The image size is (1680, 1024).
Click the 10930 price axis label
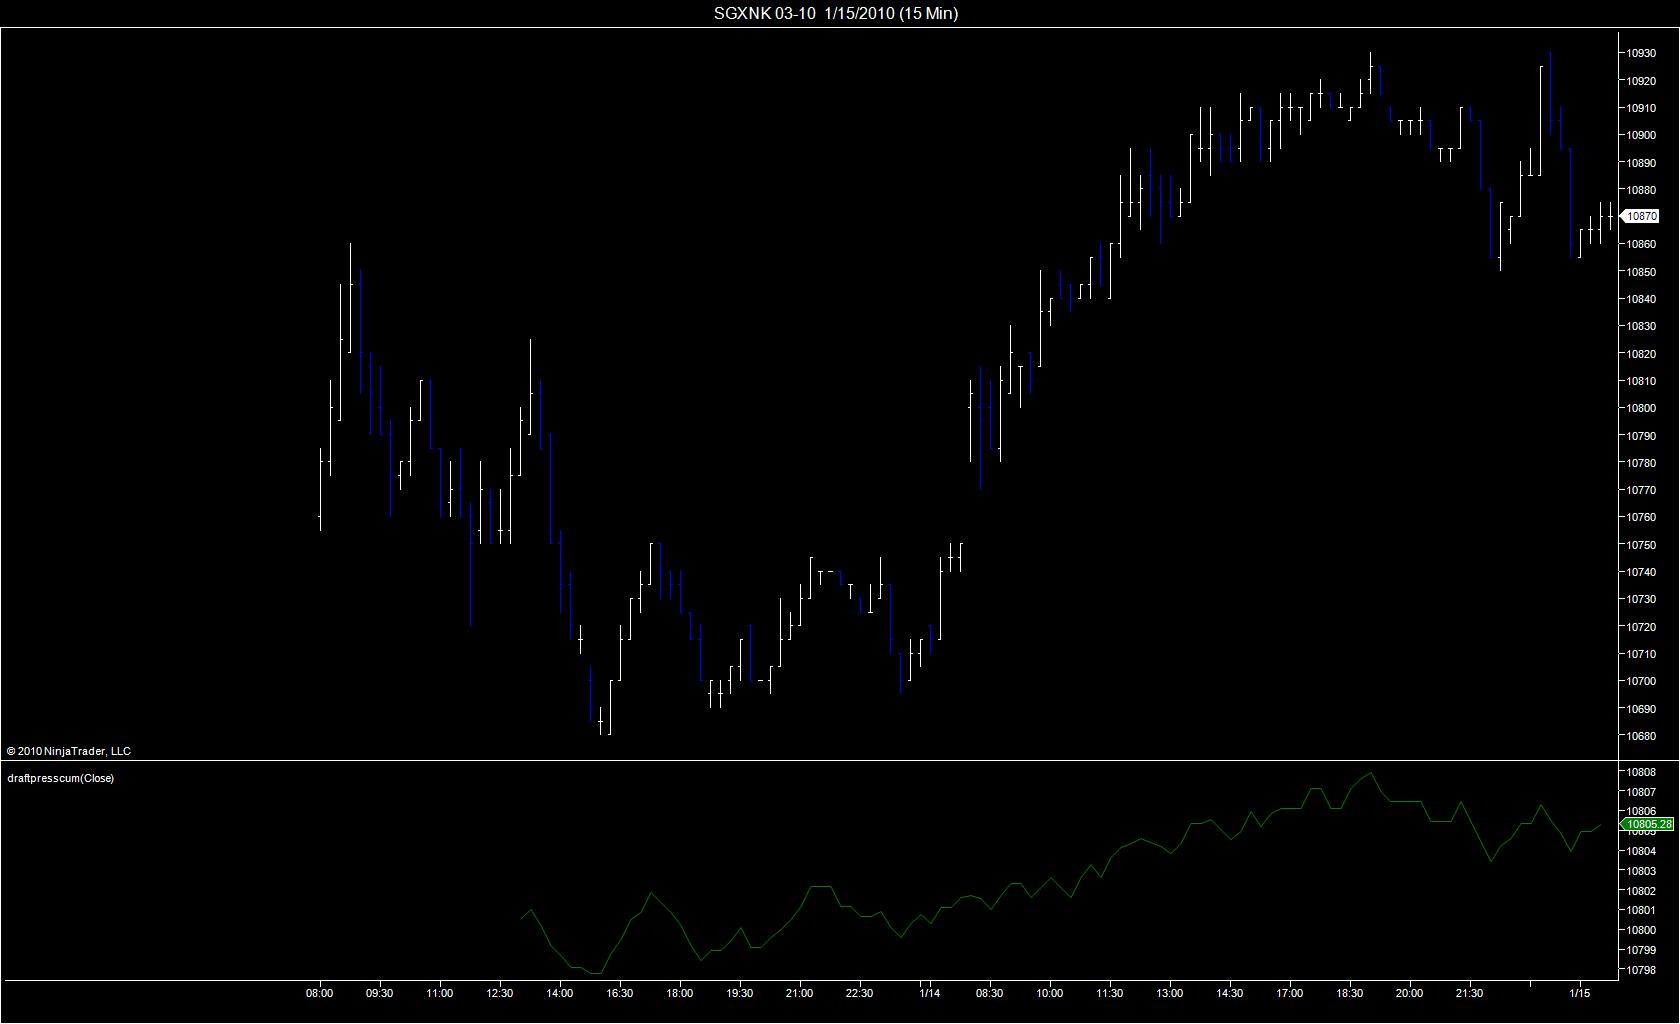pos(1641,53)
